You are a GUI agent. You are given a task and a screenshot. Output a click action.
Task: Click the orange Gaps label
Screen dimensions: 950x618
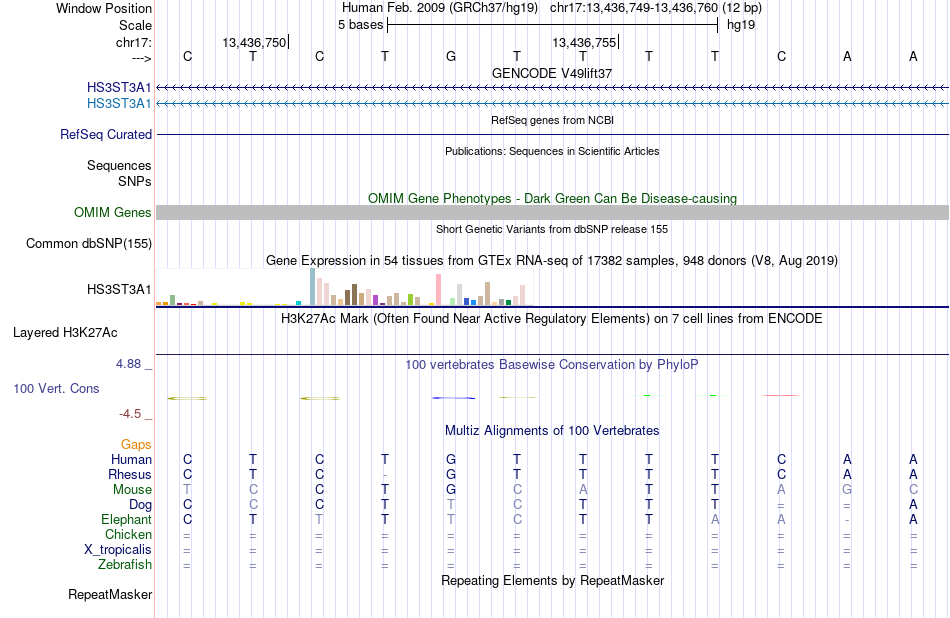(136, 445)
